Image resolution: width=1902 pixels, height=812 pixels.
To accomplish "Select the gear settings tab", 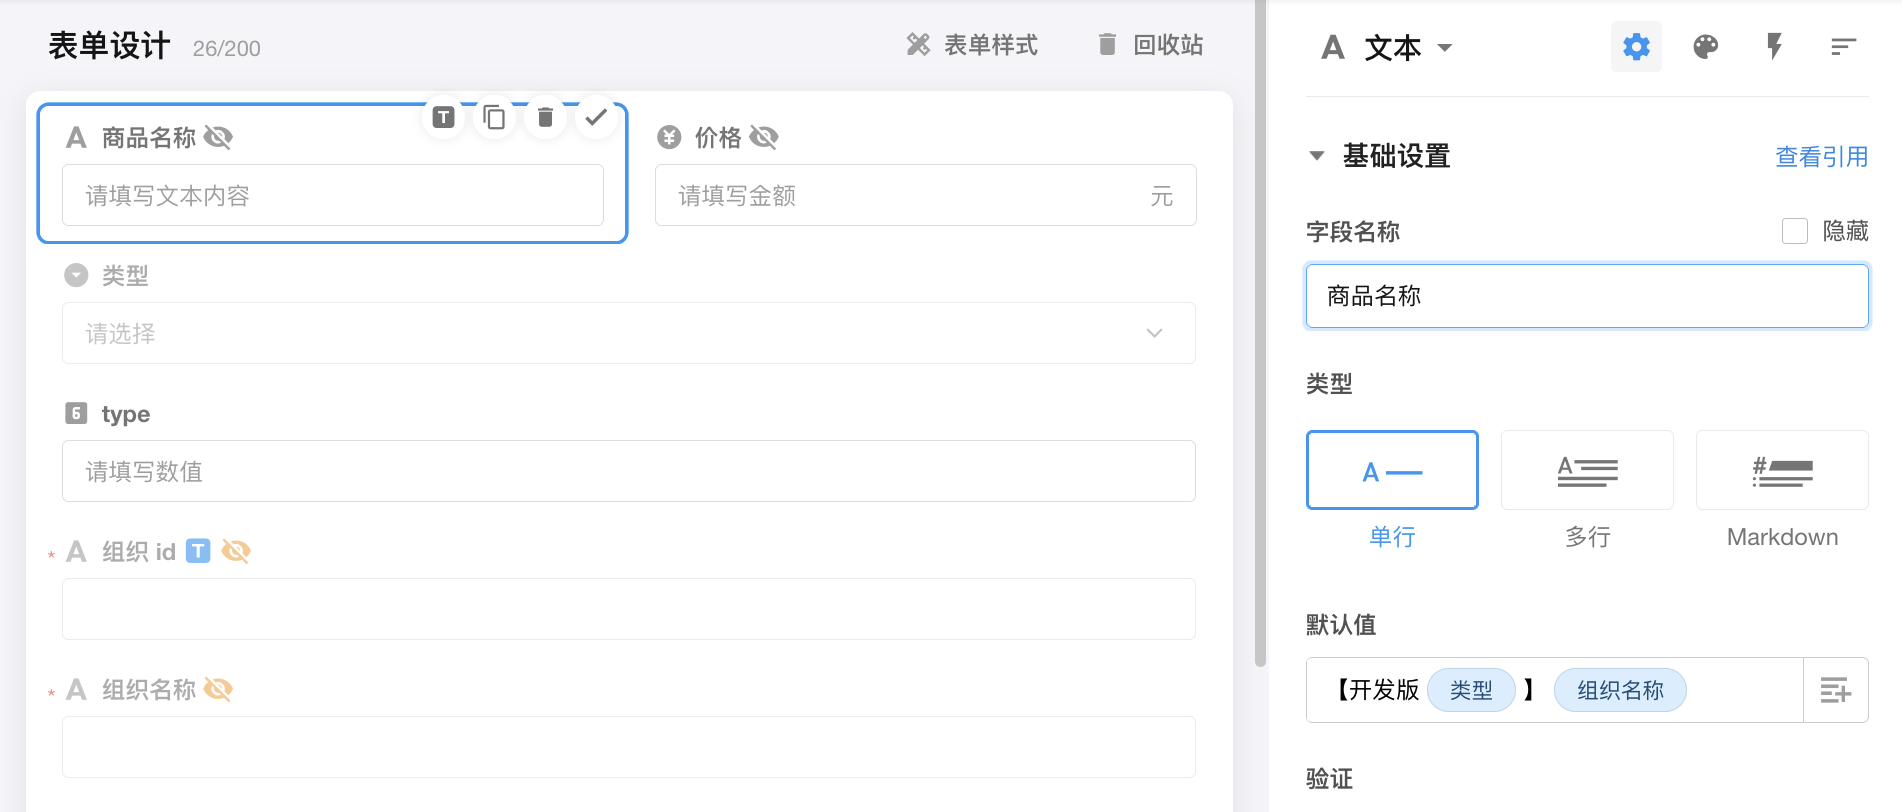I will click(x=1636, y=47).
